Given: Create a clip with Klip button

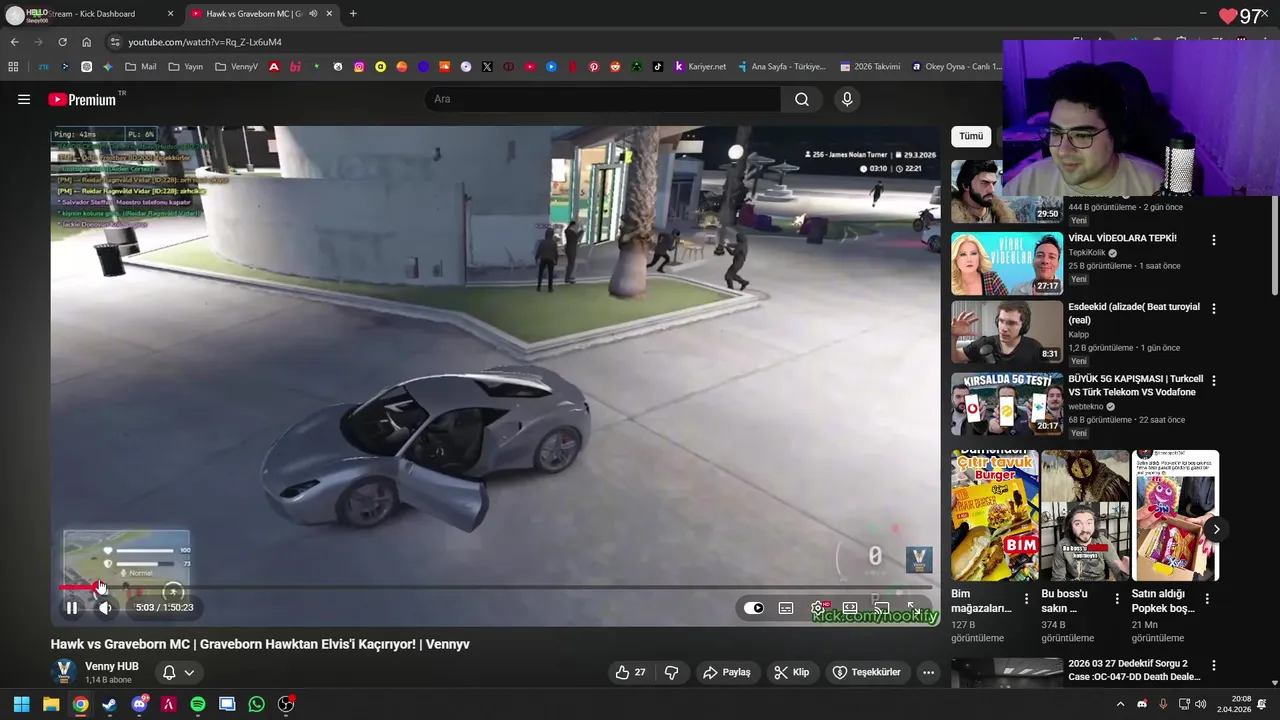Looking at the screenshot, I should coord(792,672).
